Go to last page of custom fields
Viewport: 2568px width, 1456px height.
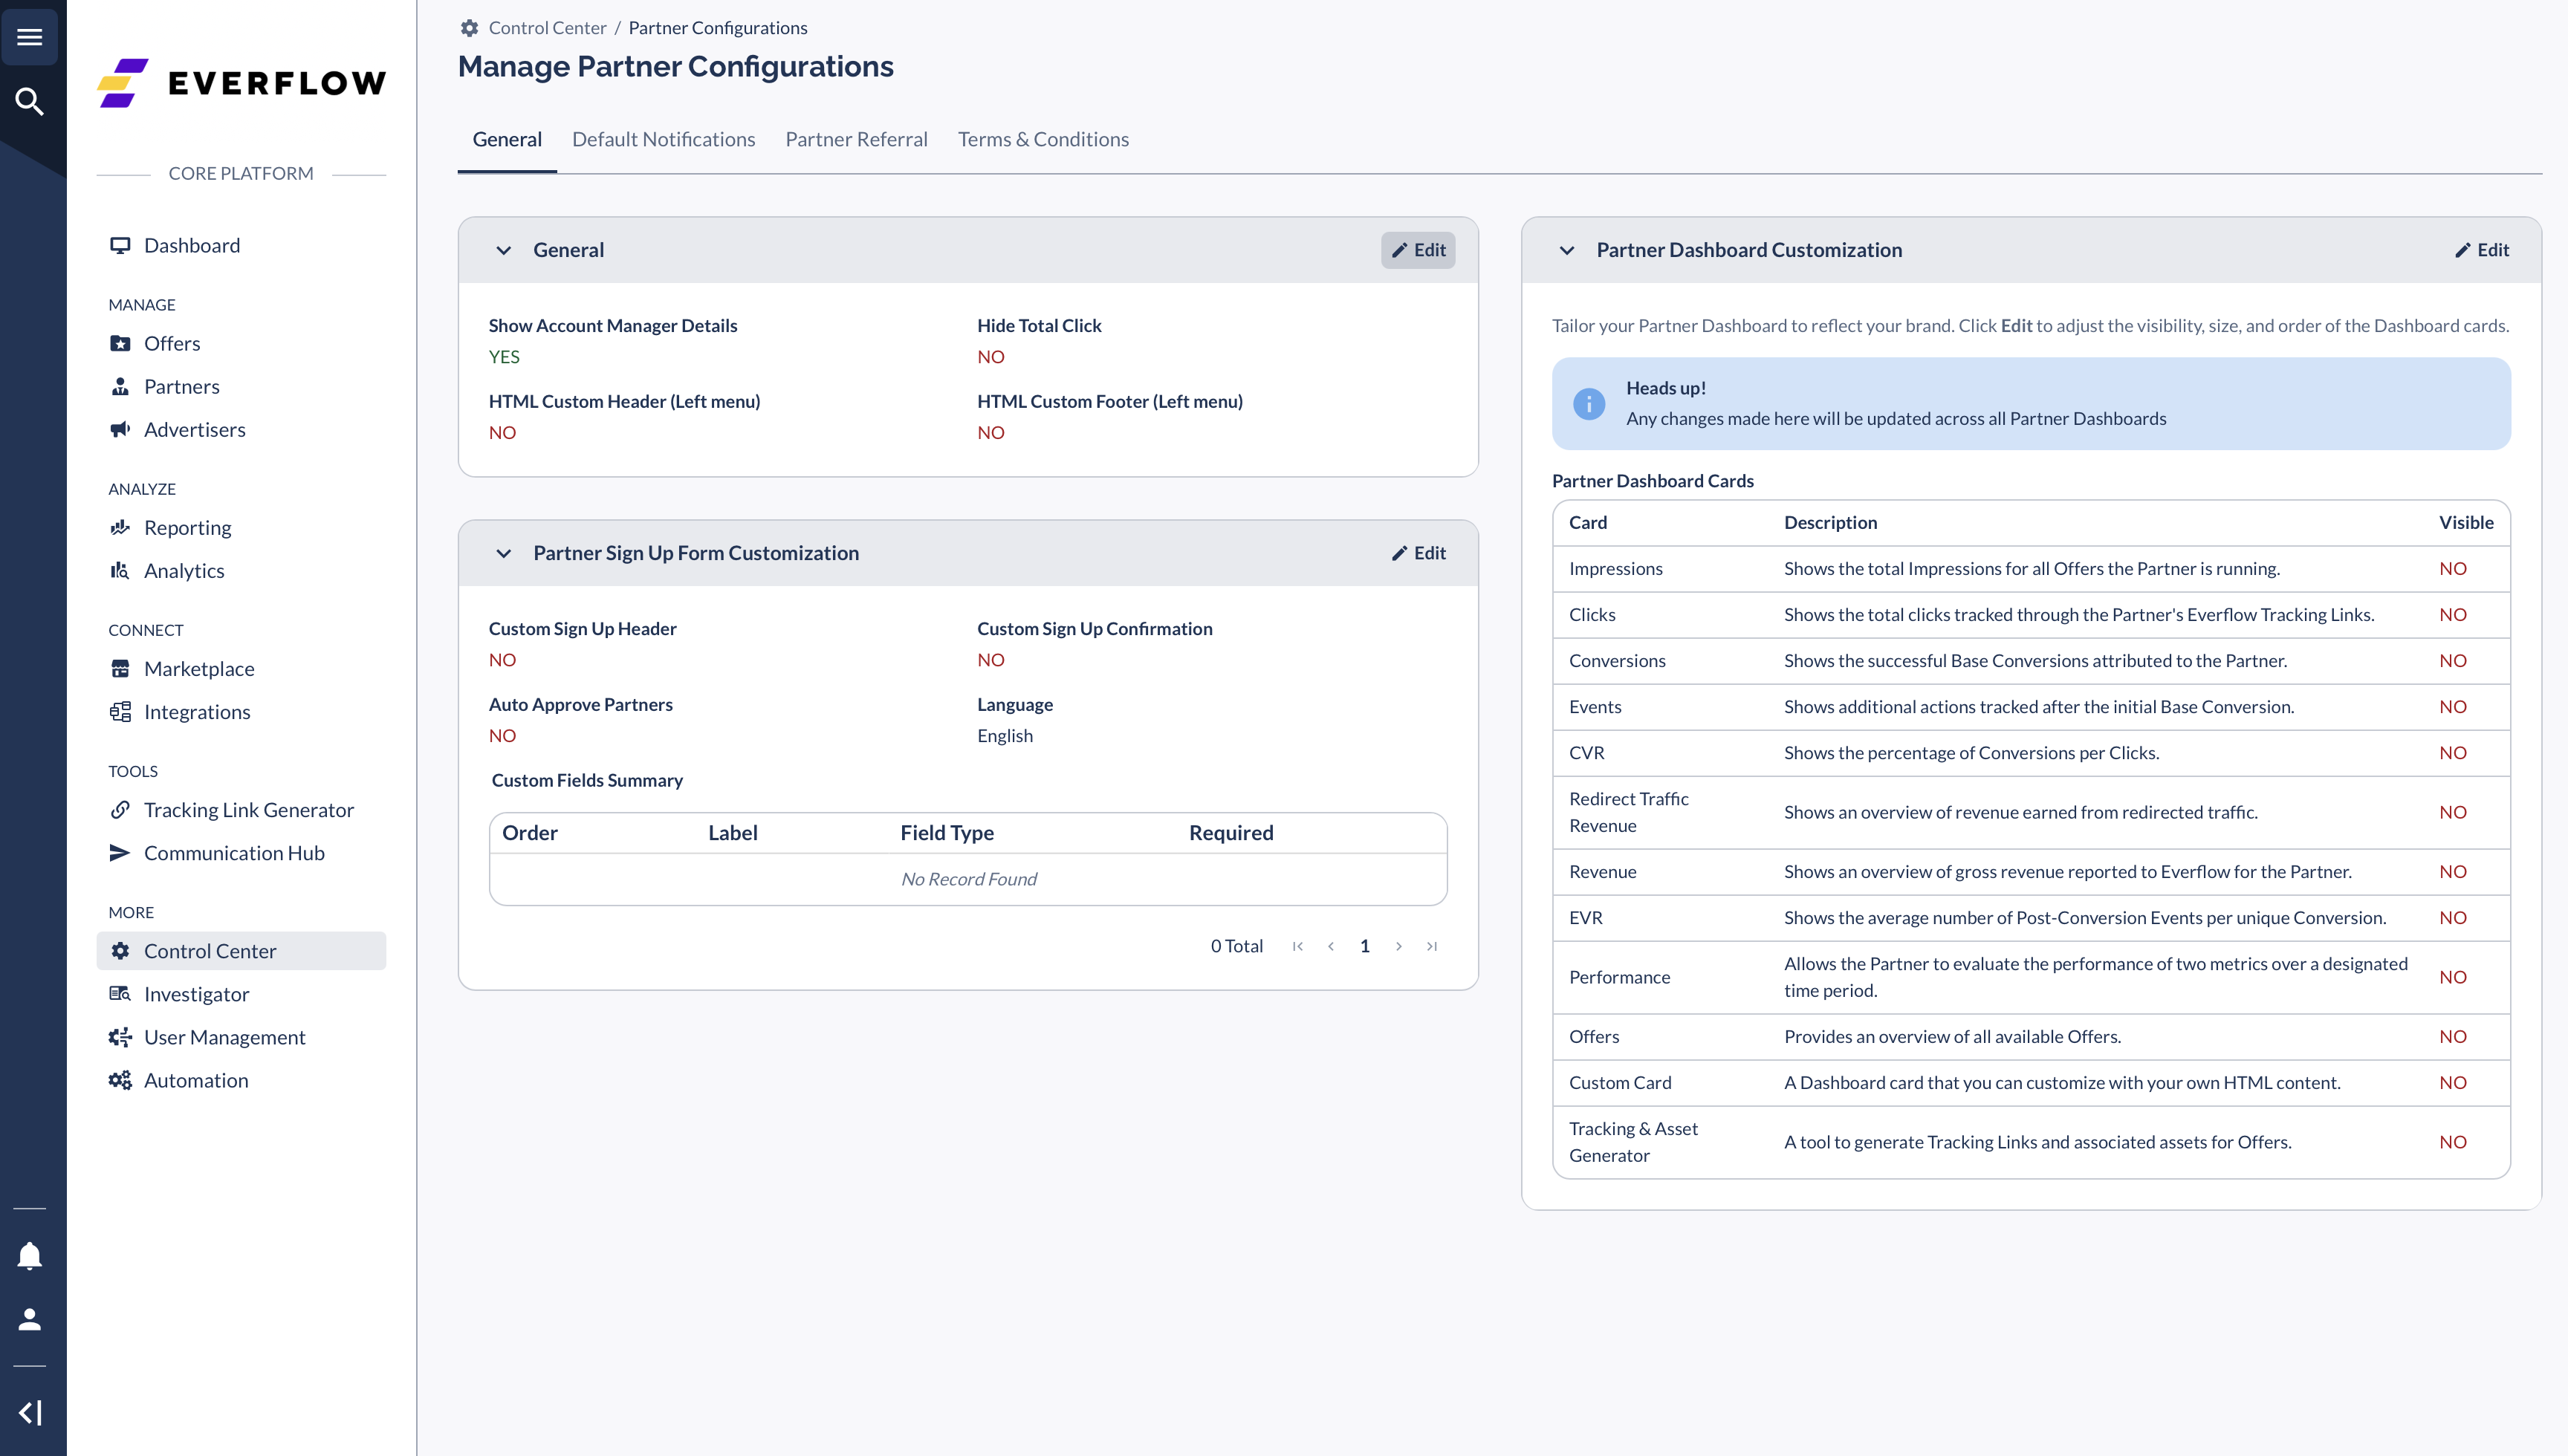pos(1432,946)
